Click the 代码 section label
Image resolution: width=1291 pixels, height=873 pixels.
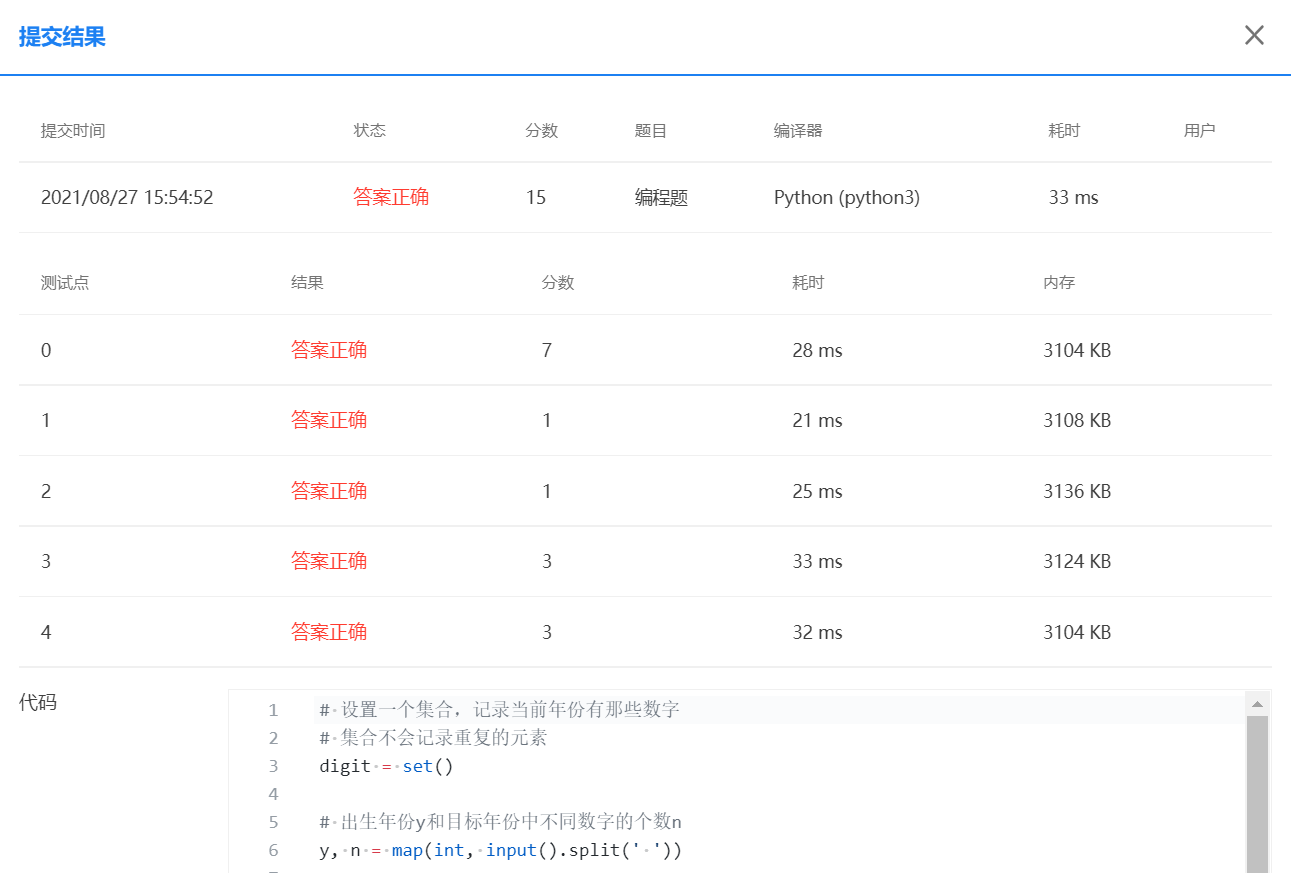pos(38,703)
